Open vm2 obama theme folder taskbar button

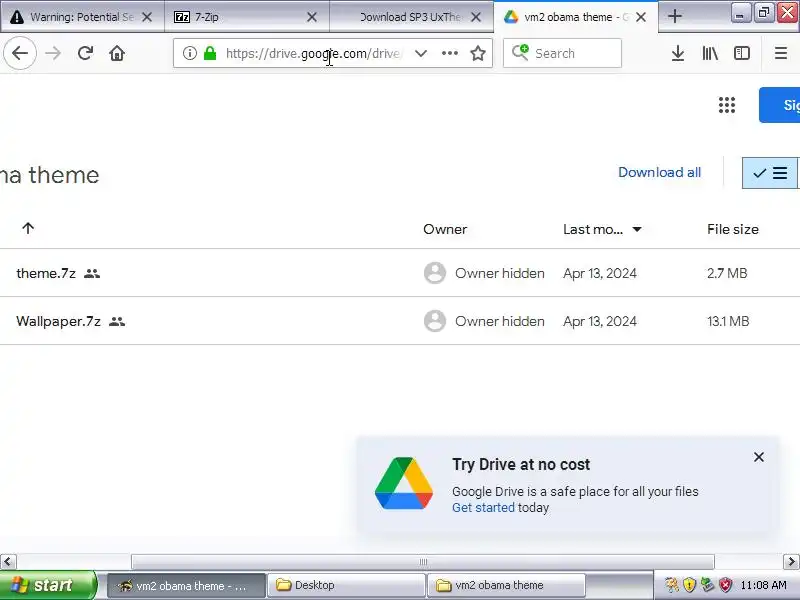click(x=506, y=586)
